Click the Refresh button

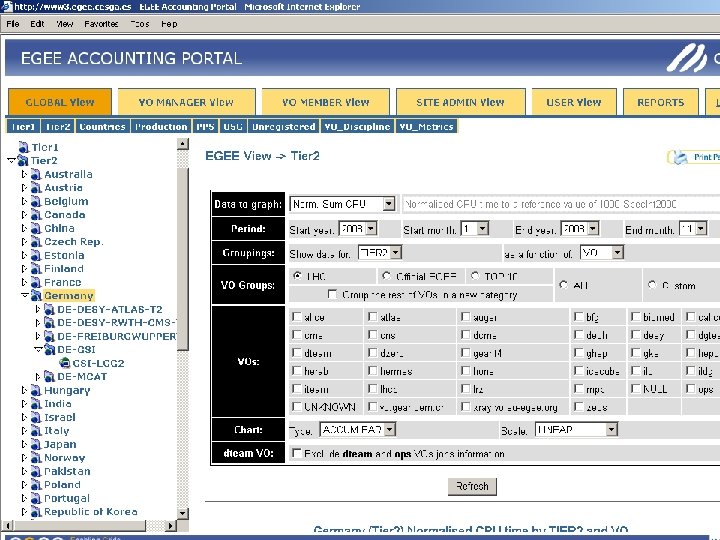tap(472, 486)
